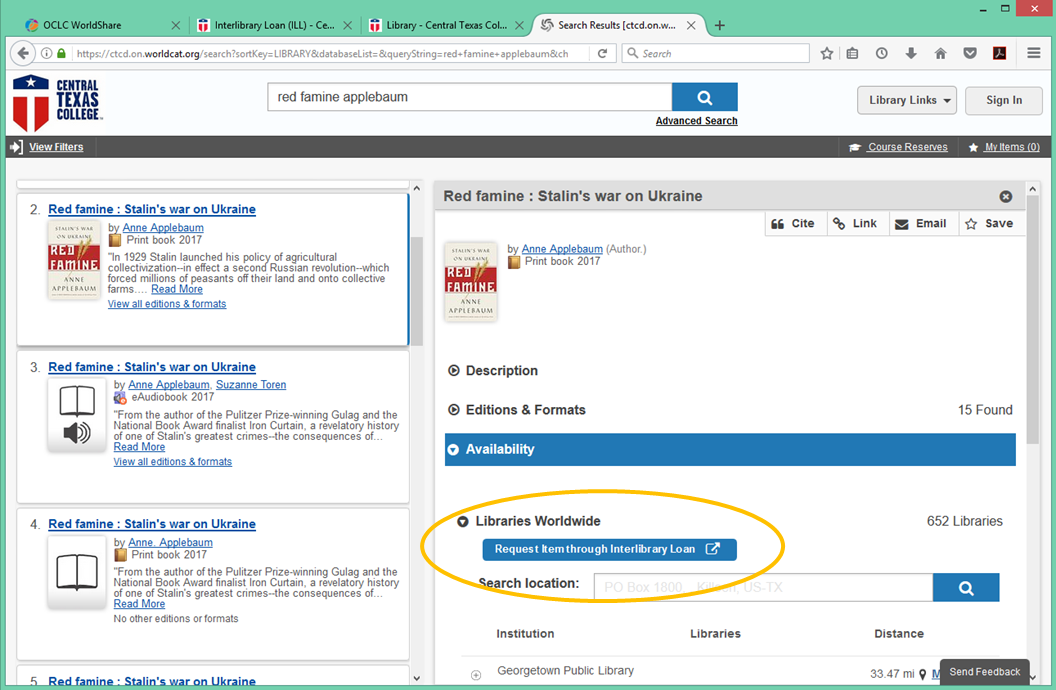Click the Central Texas College logo
The width and height of the screenshot is (1056, 690).
point(58,102)
